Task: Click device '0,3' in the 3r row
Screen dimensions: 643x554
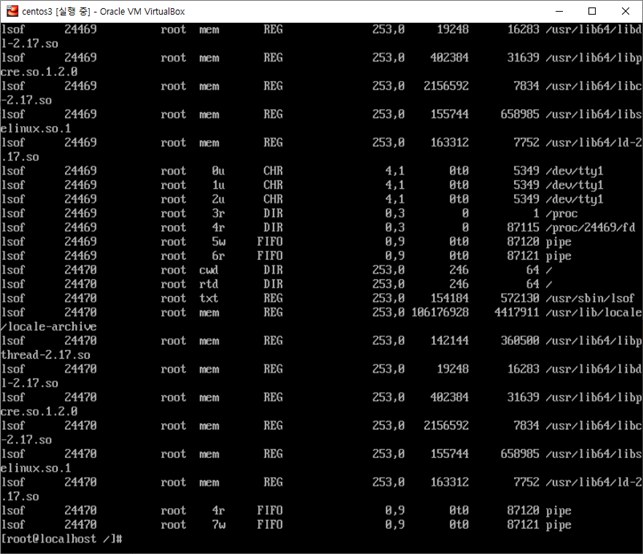Action: [x=394, y=213]
